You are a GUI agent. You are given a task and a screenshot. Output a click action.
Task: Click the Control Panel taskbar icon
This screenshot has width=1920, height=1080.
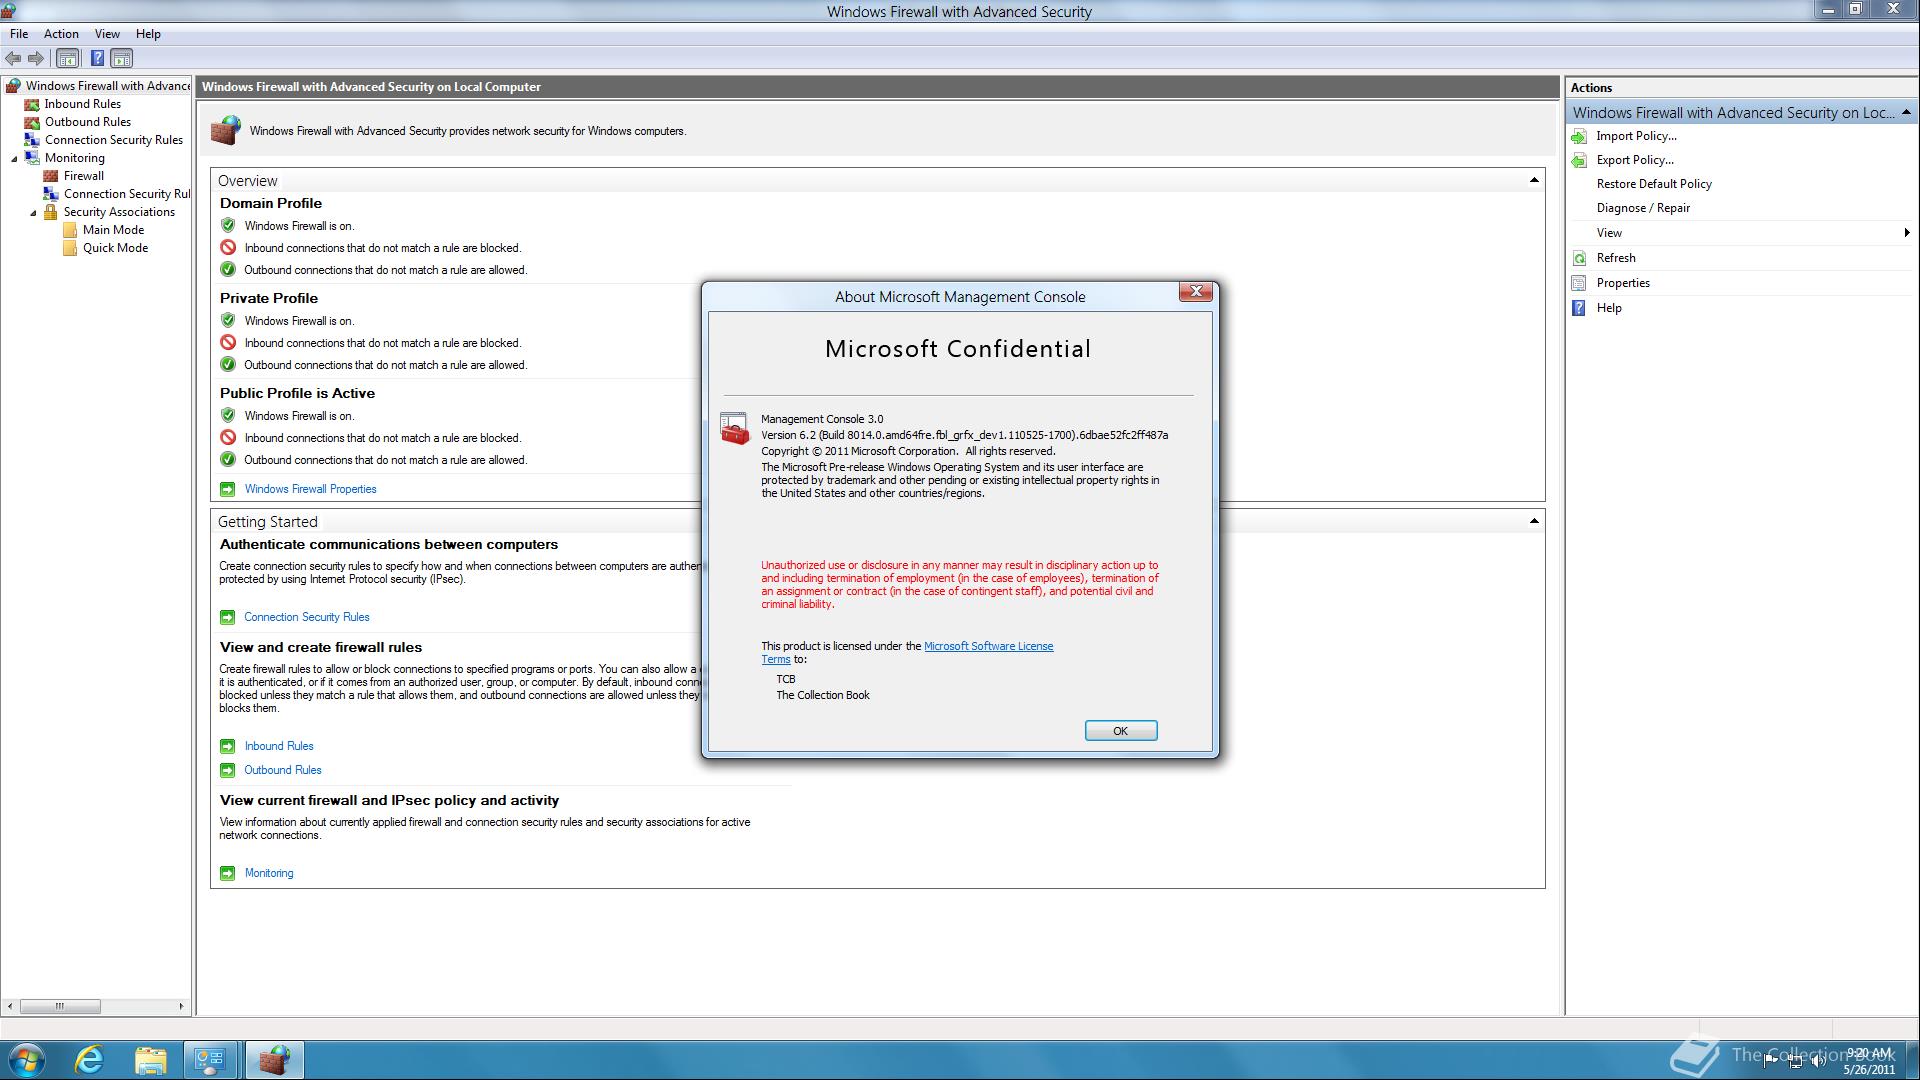coord(210,1060)
